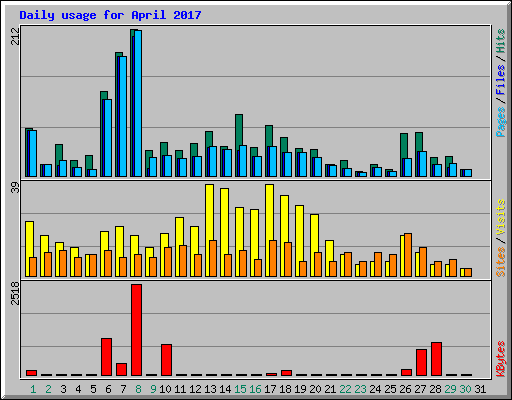Click day 21 on the date axis
Image resolution: width=512 pixels, height=400 pixels.
pyautogui.click(x=330, y=389)
